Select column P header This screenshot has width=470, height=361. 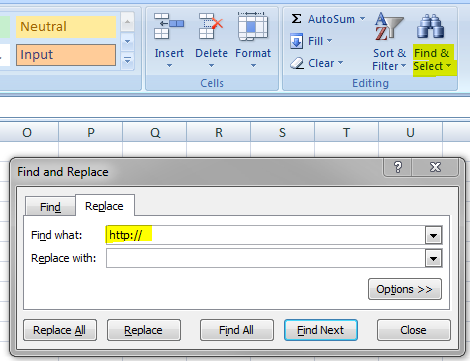tap(91, 132)
